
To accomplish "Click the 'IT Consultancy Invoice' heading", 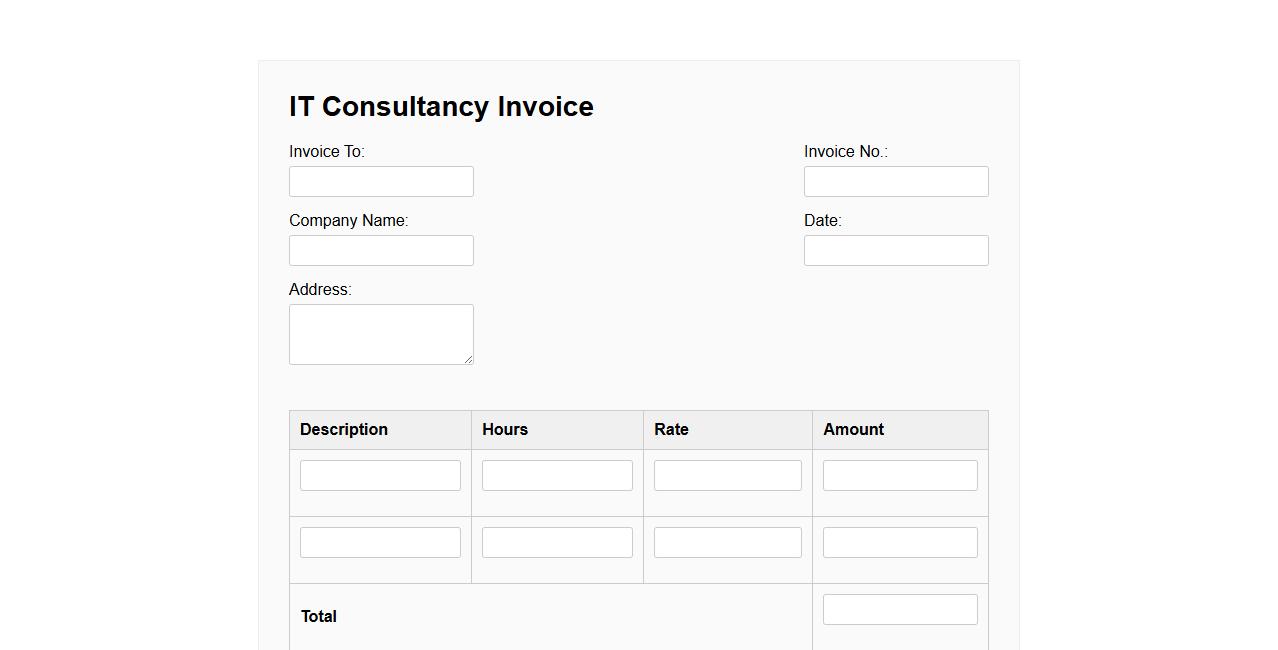I will [x=441, y=107].
